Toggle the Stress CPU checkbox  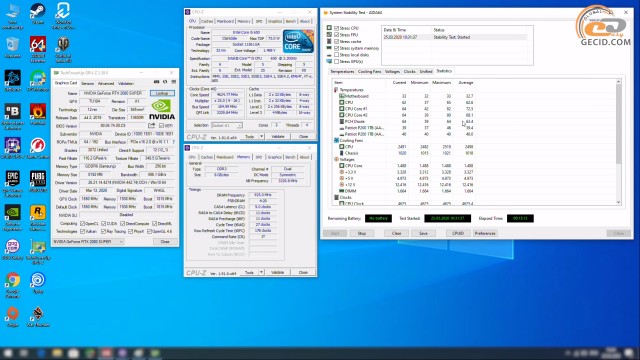click(x=336, y=28)
